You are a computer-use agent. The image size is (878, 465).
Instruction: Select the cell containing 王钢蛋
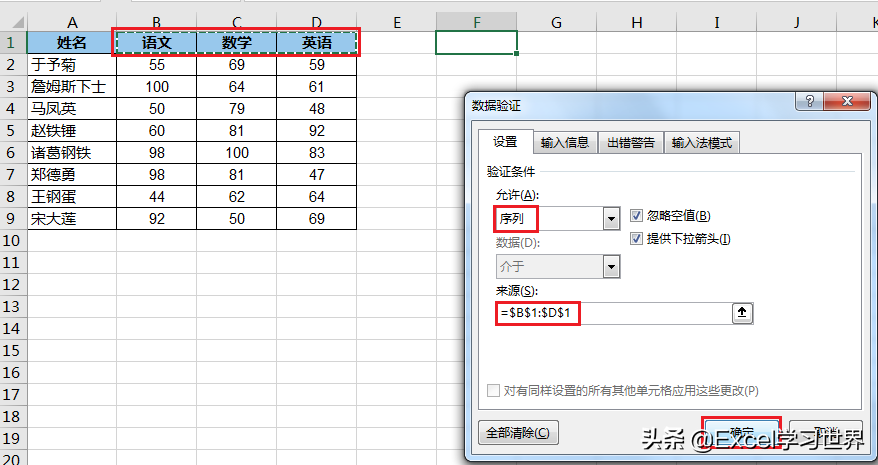pos(72,197)
